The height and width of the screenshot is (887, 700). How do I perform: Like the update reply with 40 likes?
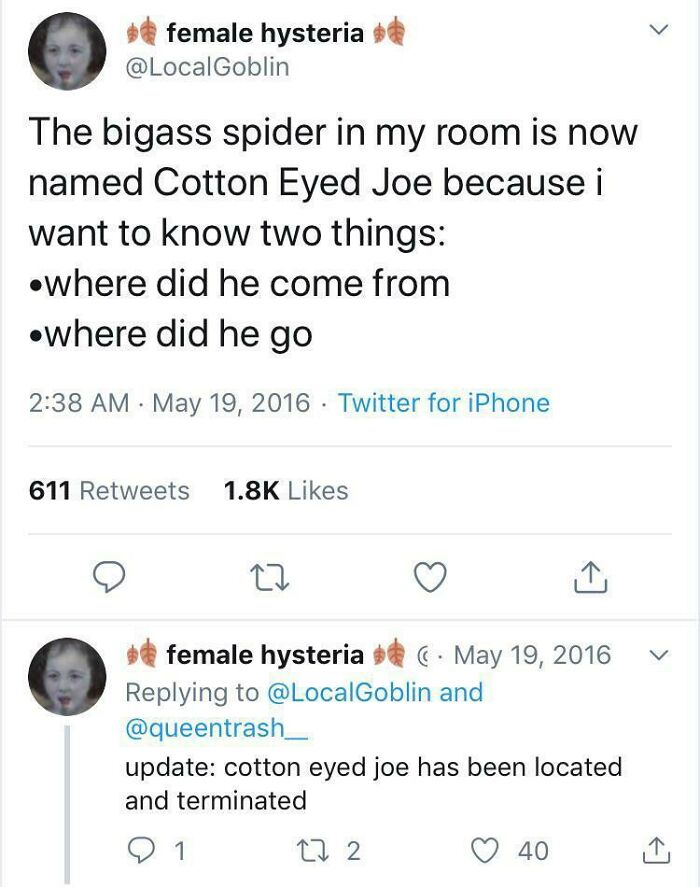(x=485, y=850)
